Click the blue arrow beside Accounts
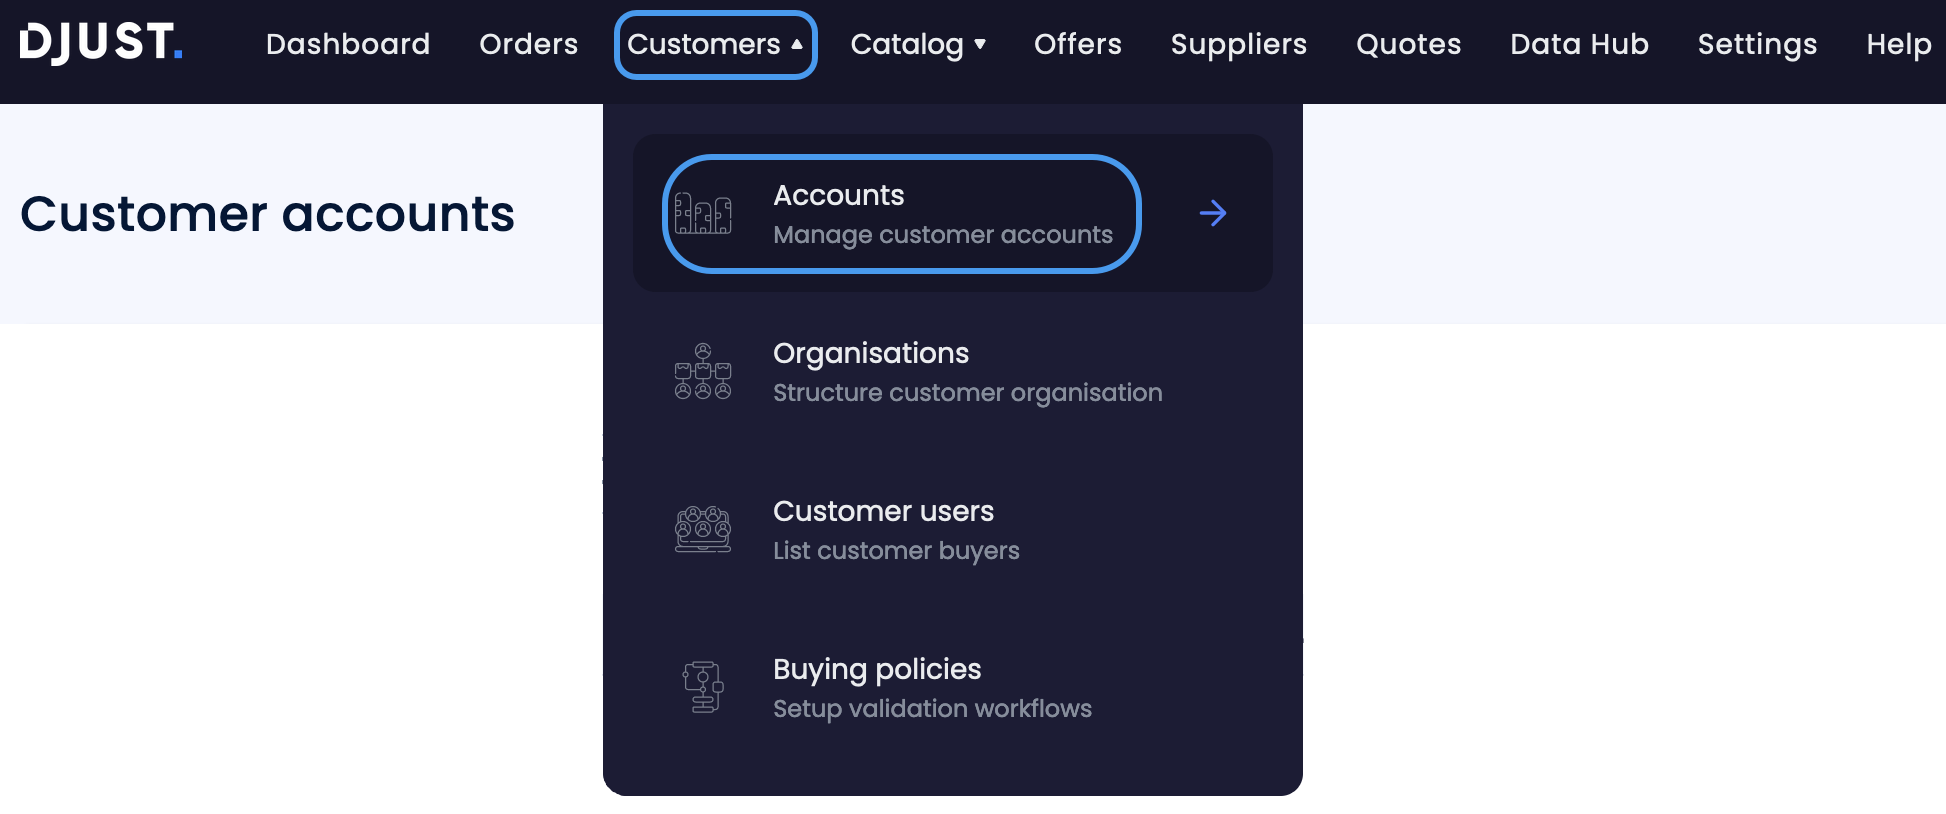This screenshot has height=814, width=1946. point(1212,213)
